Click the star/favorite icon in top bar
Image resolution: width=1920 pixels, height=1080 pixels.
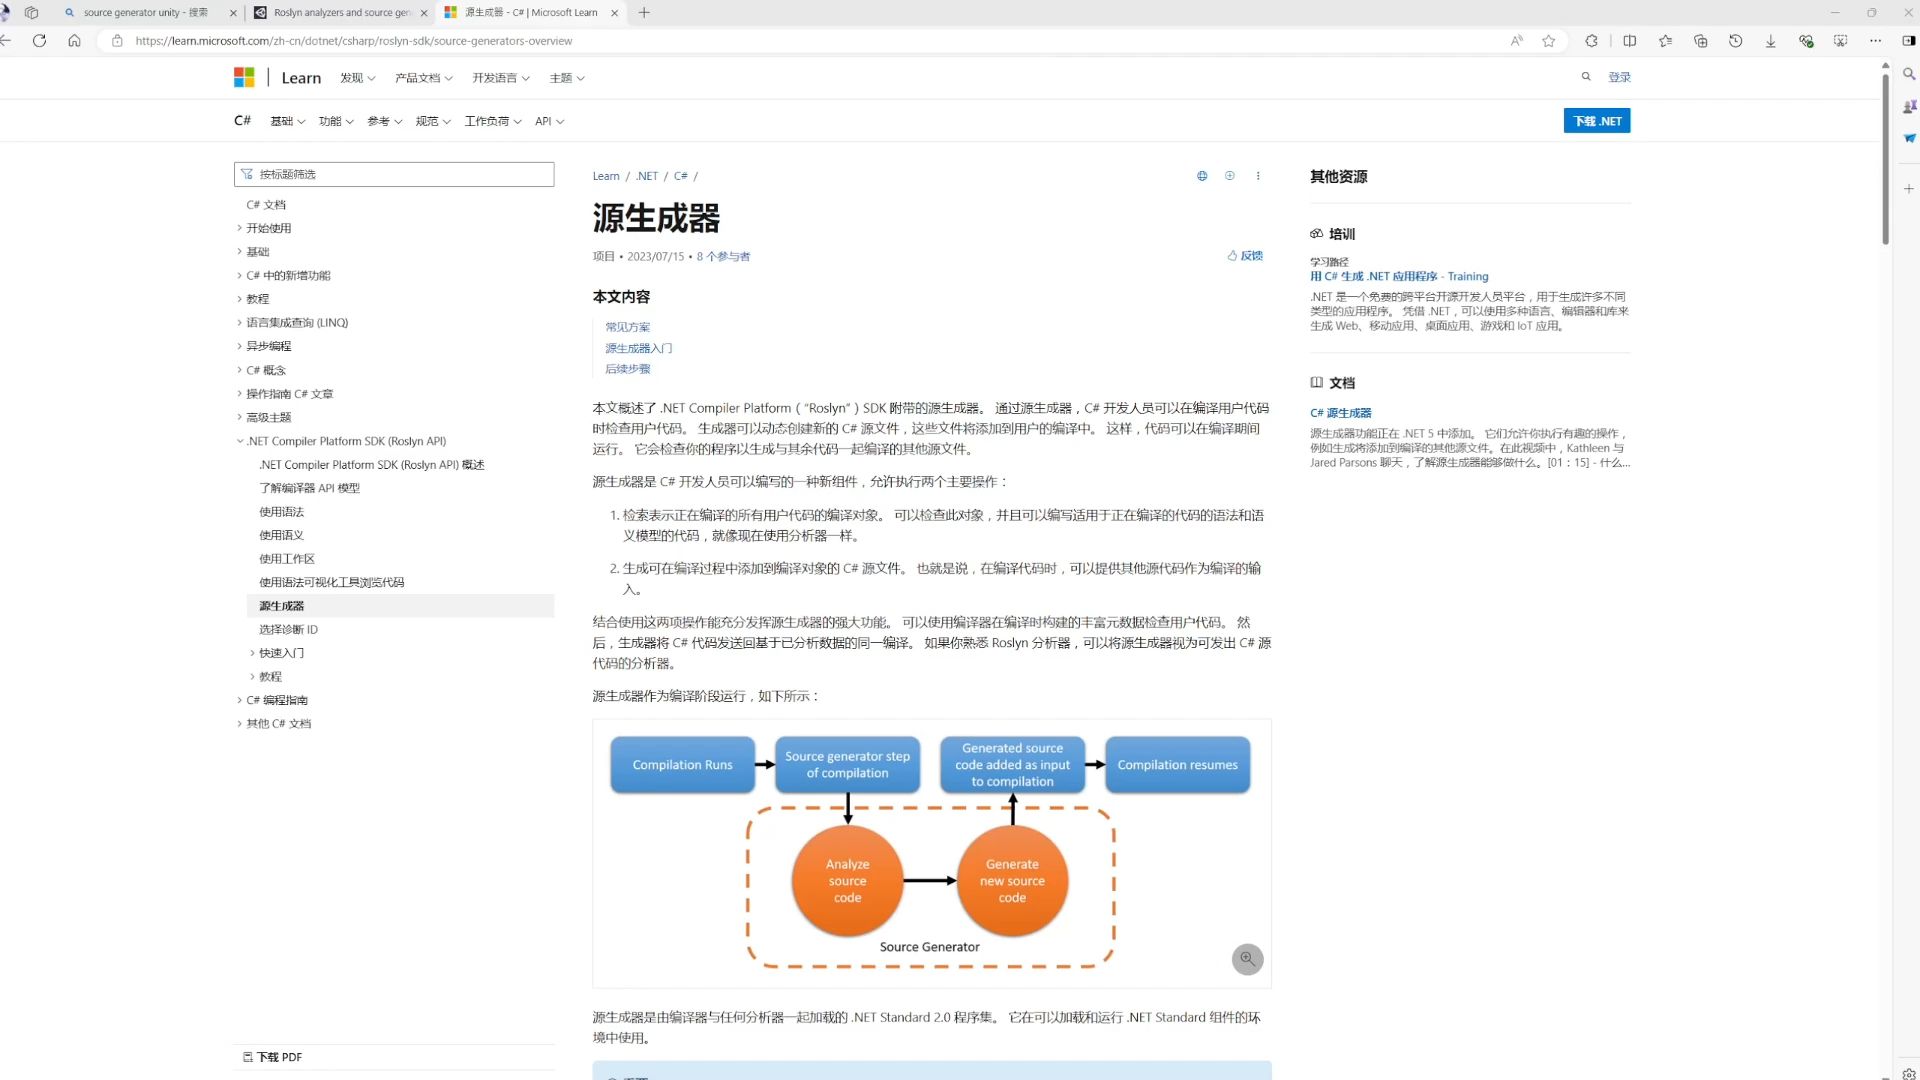pyautogui.click(x=1551, y=41)
